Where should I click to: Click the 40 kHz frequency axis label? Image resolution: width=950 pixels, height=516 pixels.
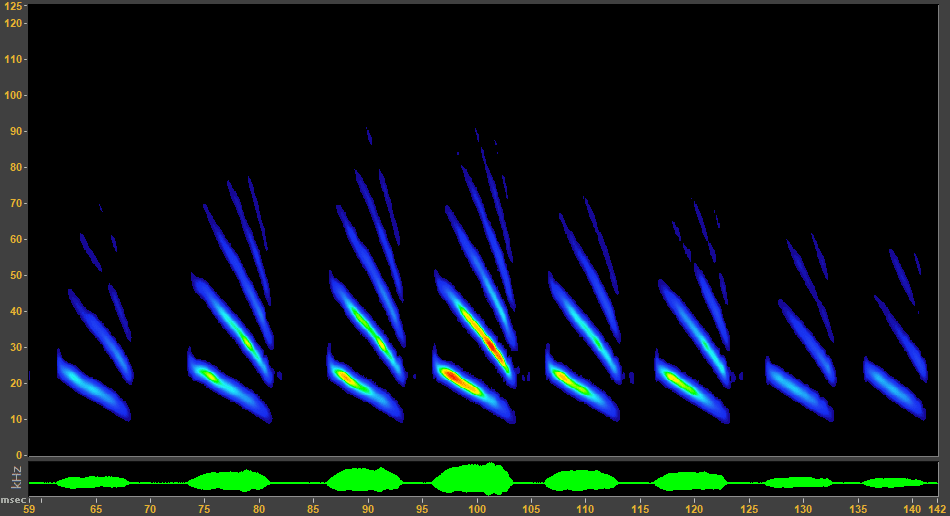16,311
